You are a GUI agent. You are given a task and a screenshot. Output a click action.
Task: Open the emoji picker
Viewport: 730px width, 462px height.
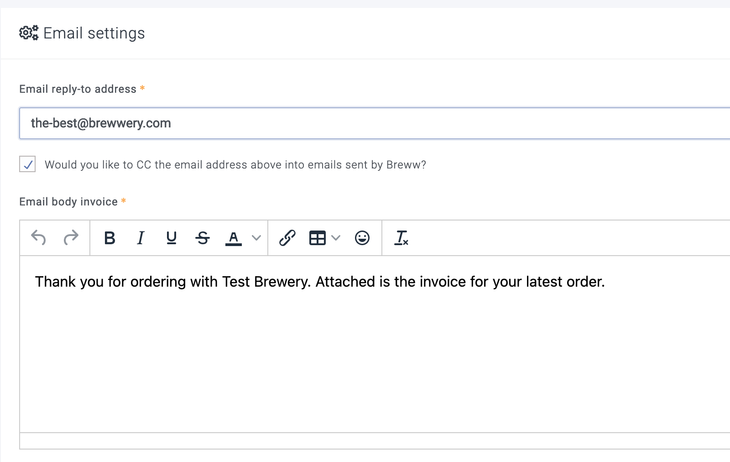[x=362, y=238]
